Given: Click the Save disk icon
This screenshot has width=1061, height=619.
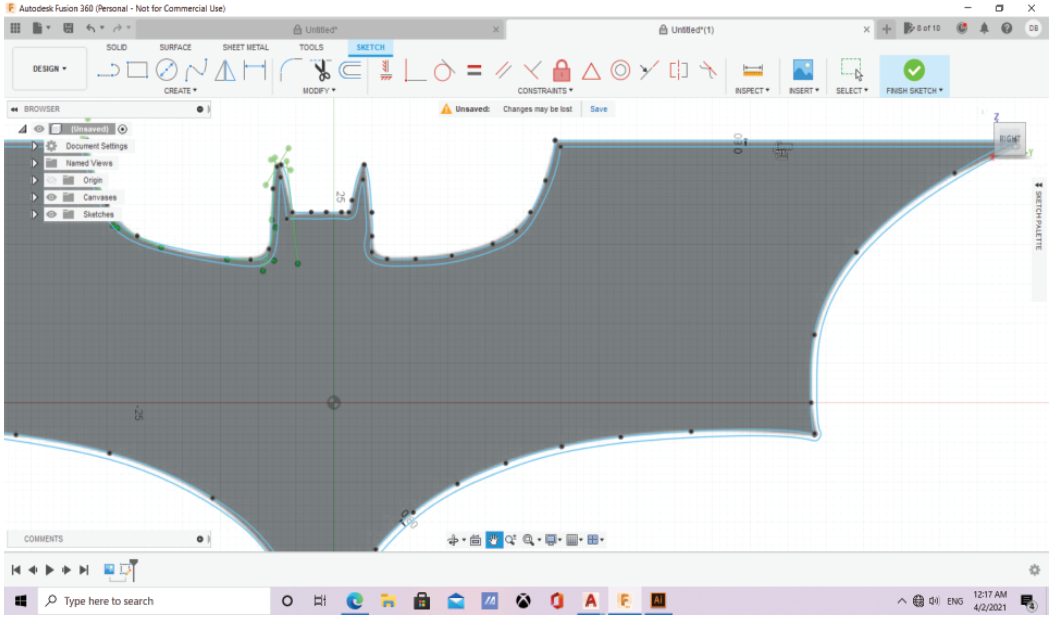Looking at the screenshot, I should click(68, 28).
